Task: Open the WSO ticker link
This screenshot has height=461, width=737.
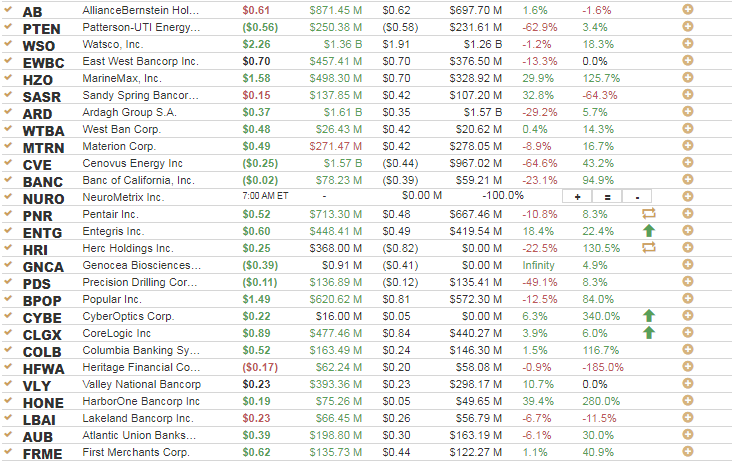Action: (39, 46)
